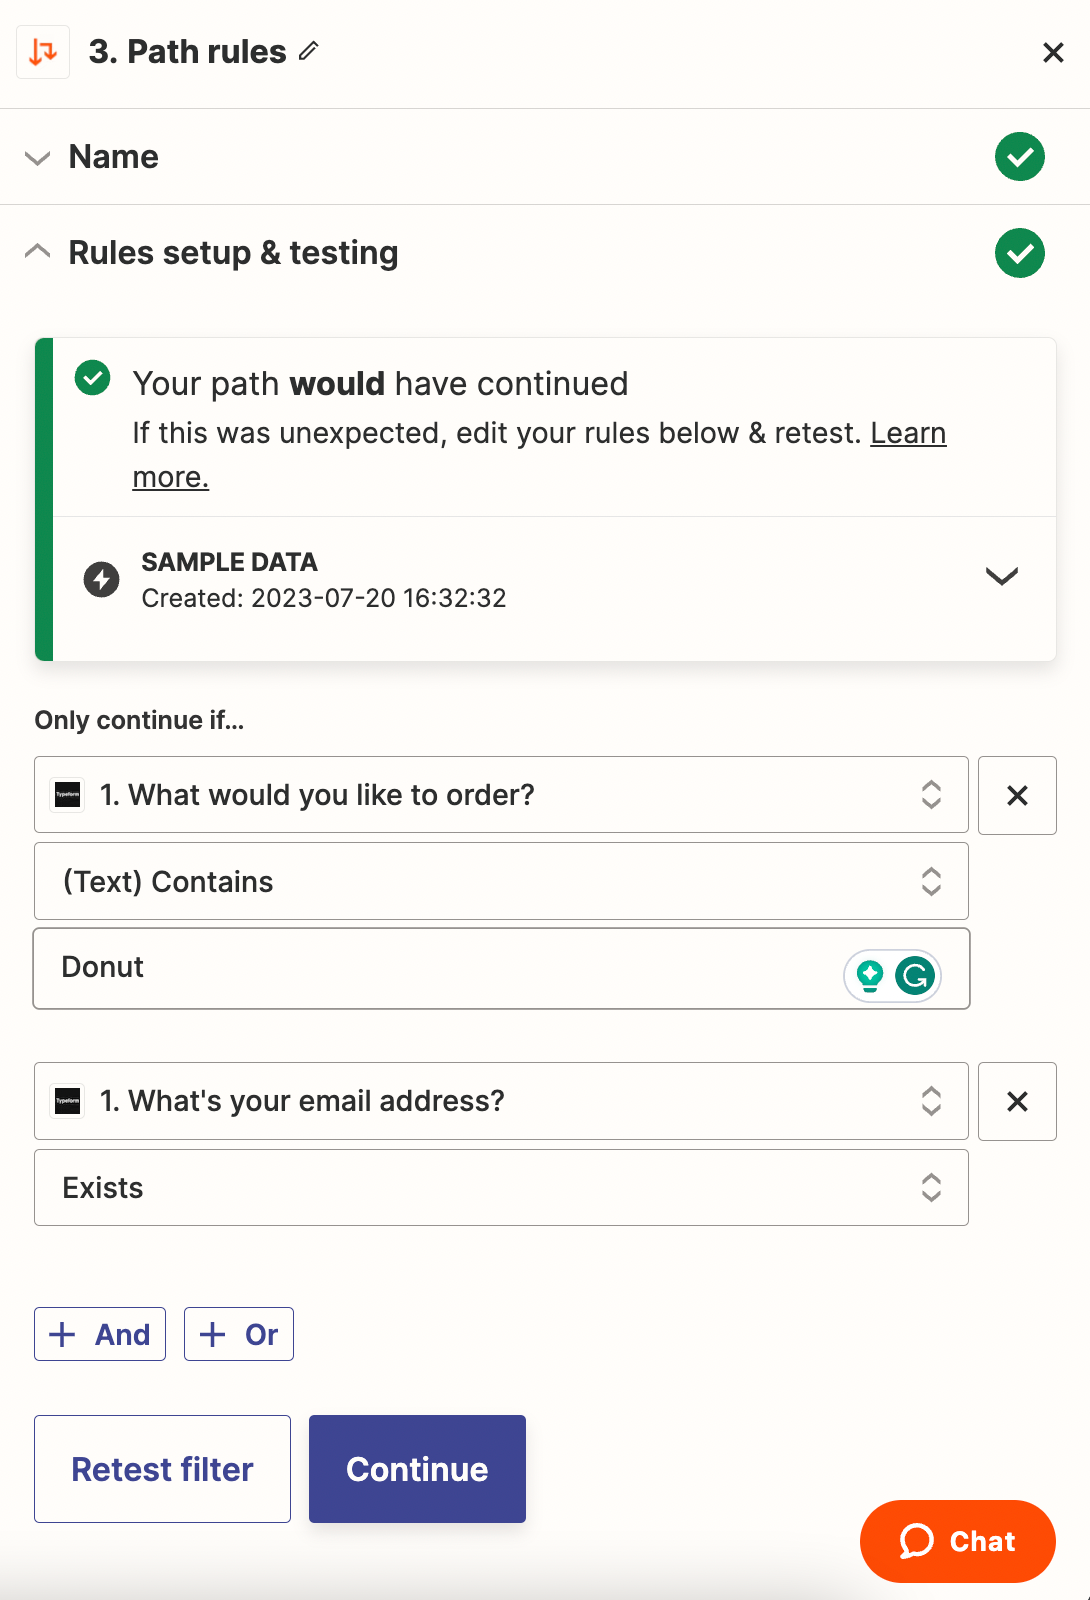Click the green lightbulb suggestion icon
Screen dimensions: 1090x1600
coord(870,975)
